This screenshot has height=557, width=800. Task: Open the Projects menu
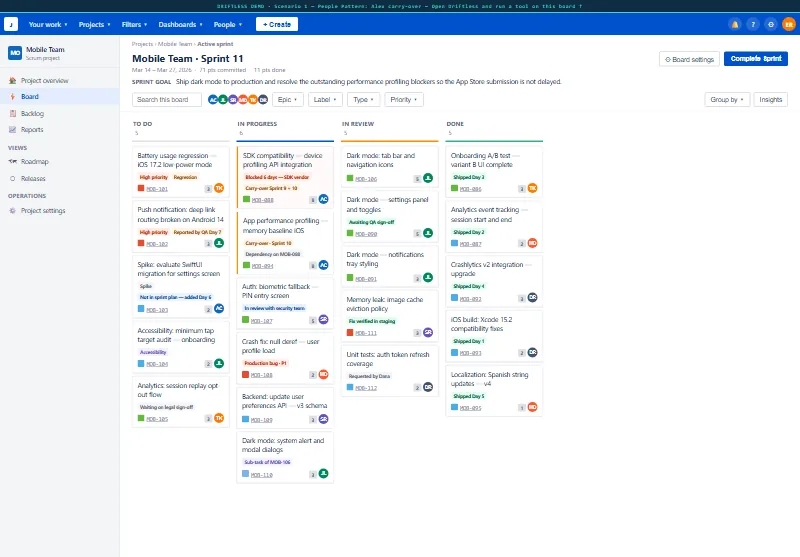click(x=94, y=24)
